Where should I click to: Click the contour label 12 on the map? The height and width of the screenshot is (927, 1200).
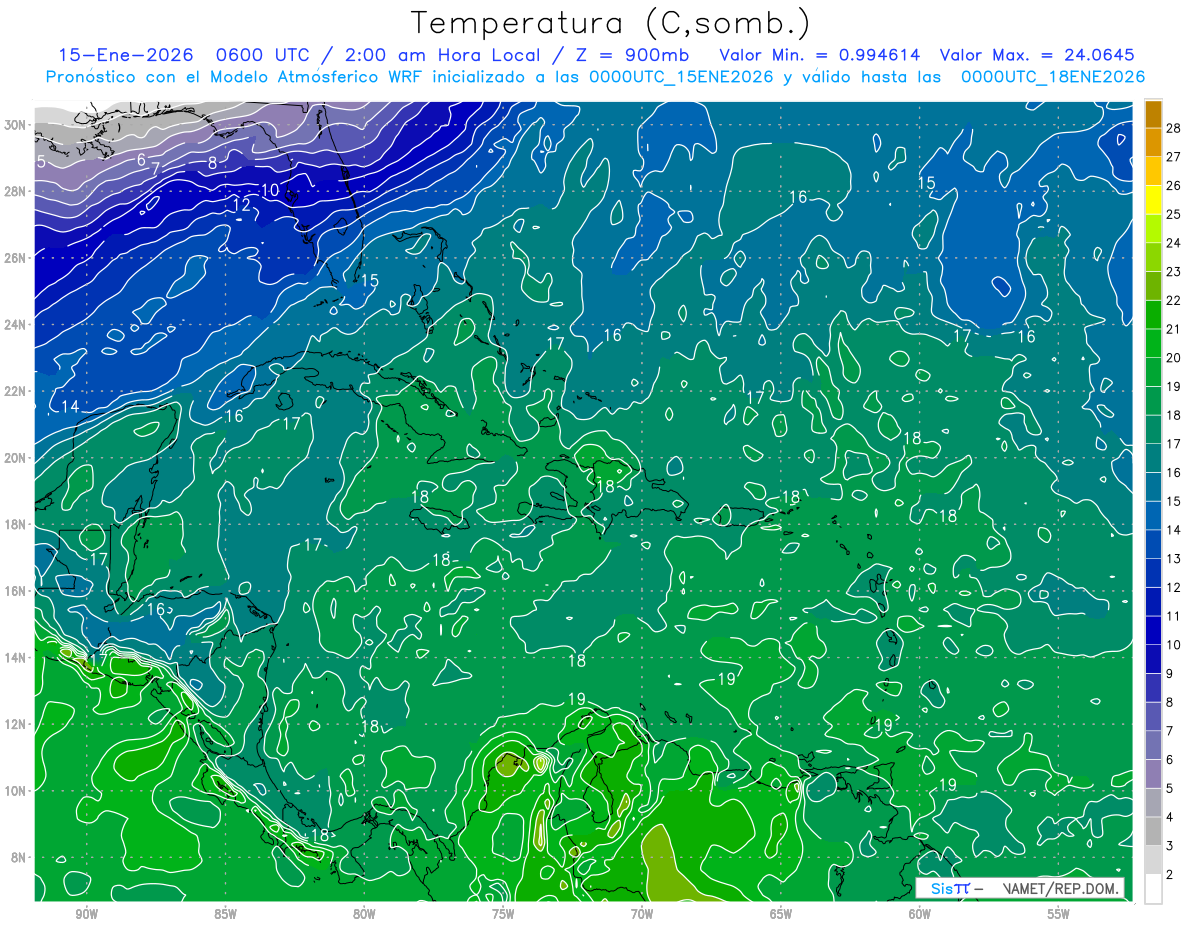(241, 204)
